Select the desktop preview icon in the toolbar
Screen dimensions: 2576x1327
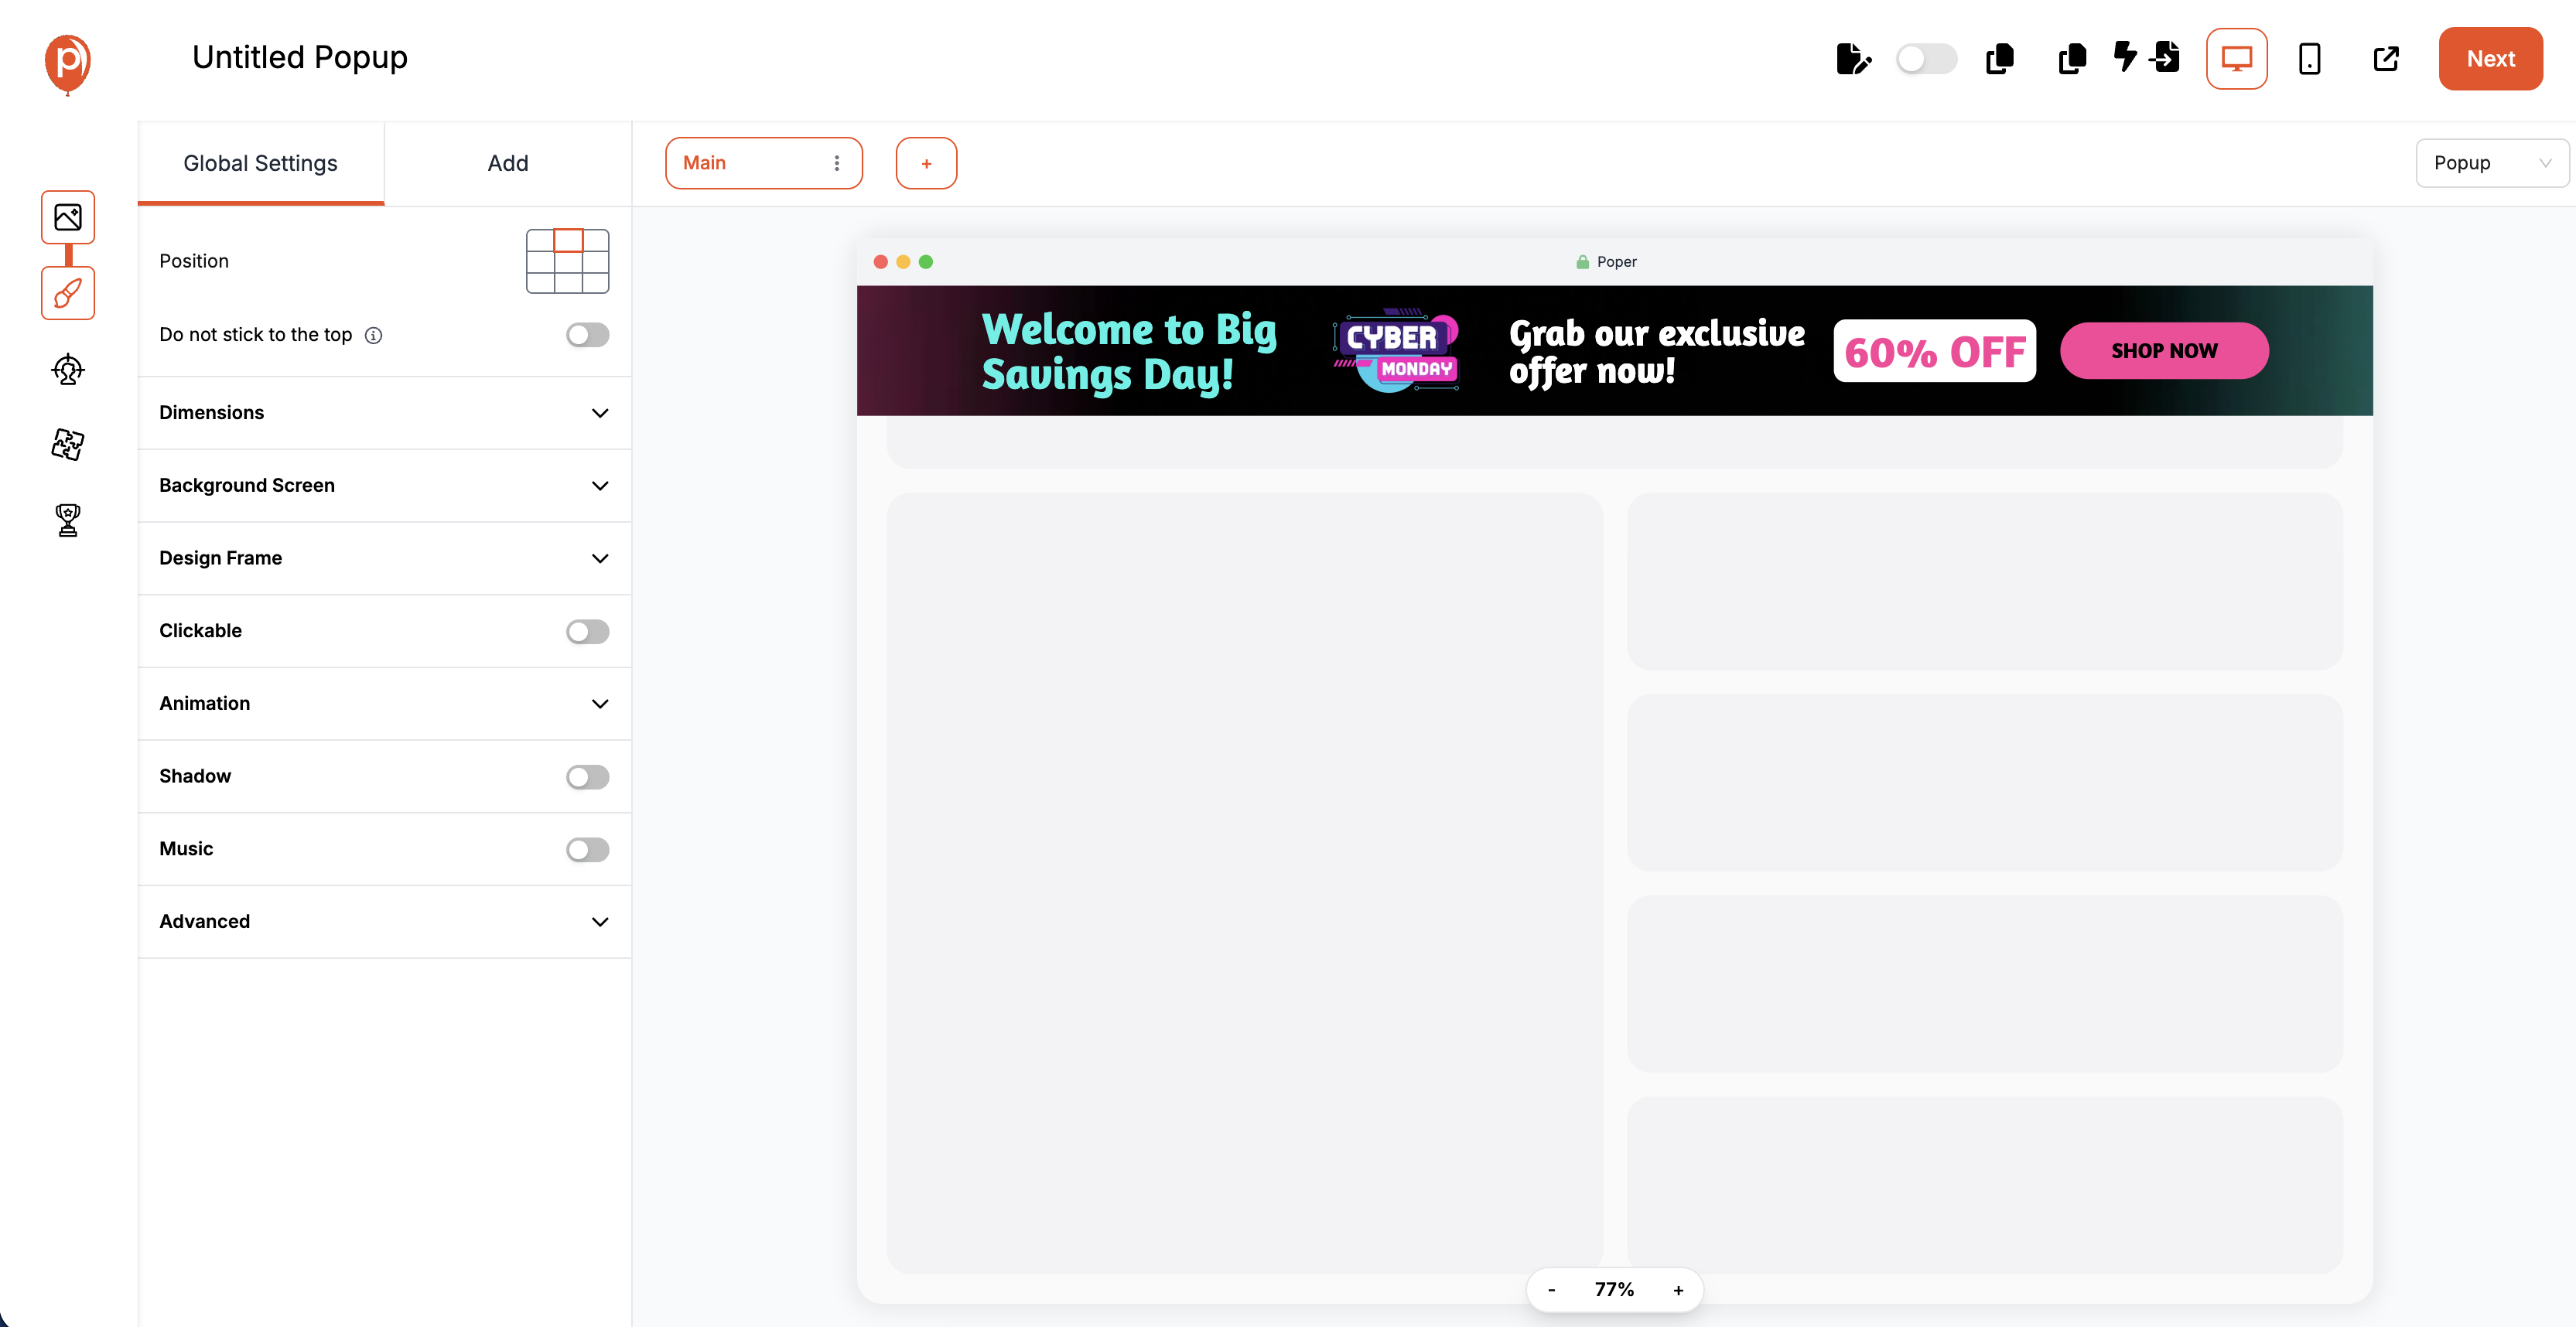tap(2237, 59)
